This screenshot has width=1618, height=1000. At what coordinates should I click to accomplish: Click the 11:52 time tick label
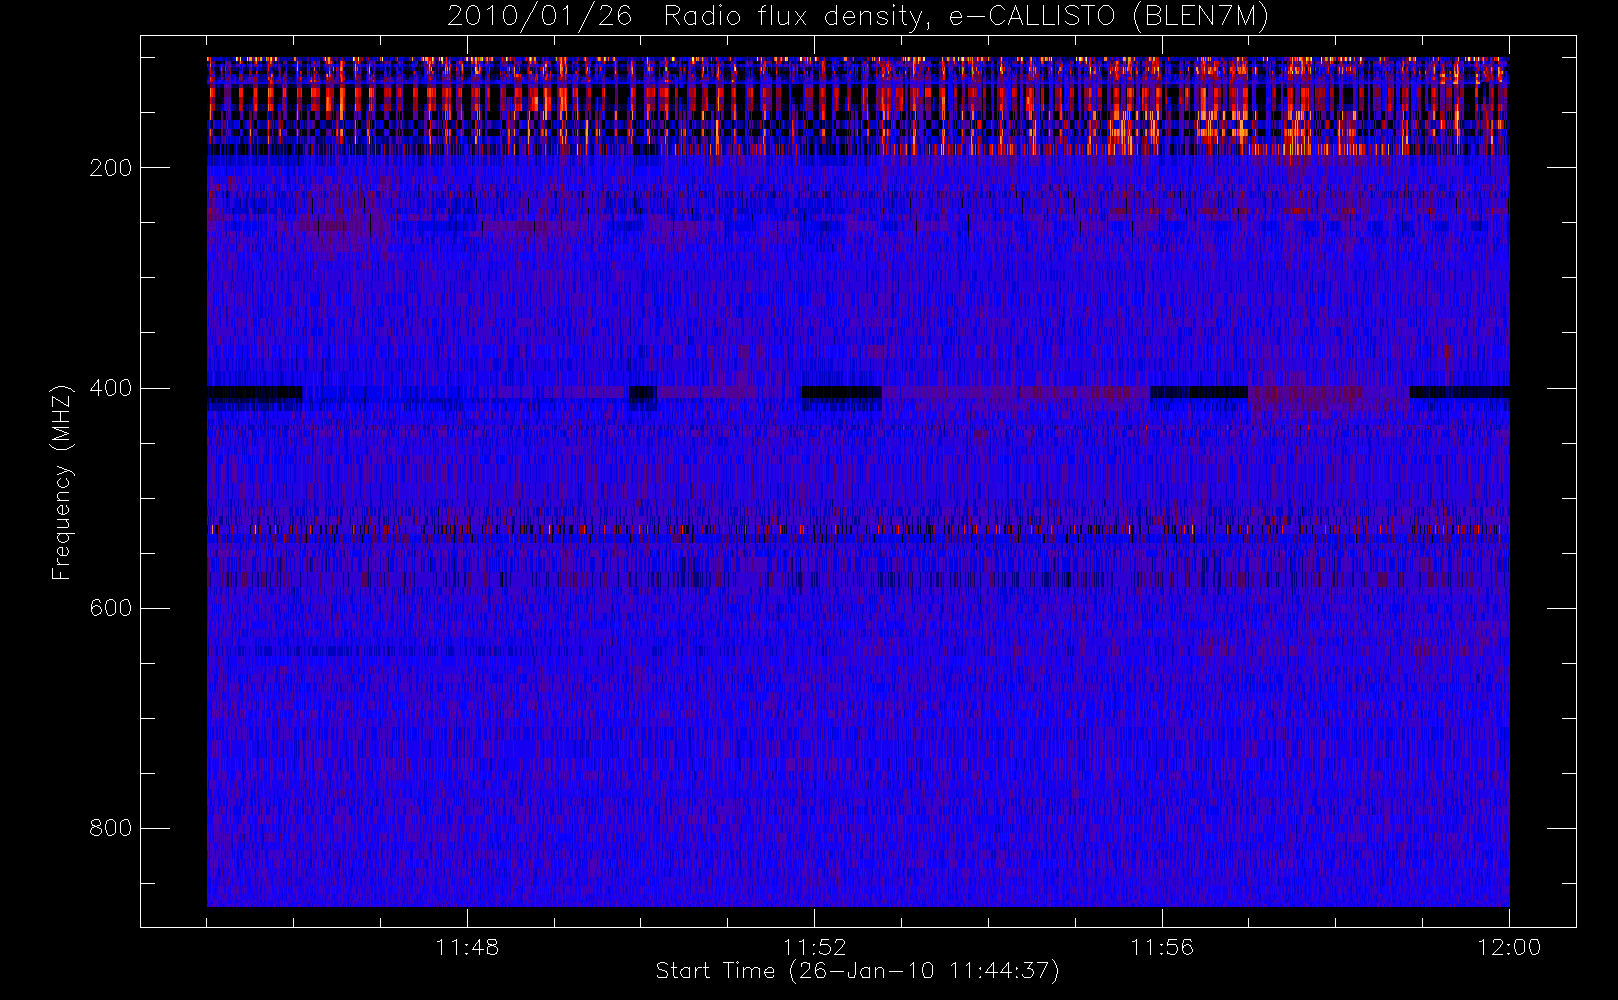tap(814, 947)
